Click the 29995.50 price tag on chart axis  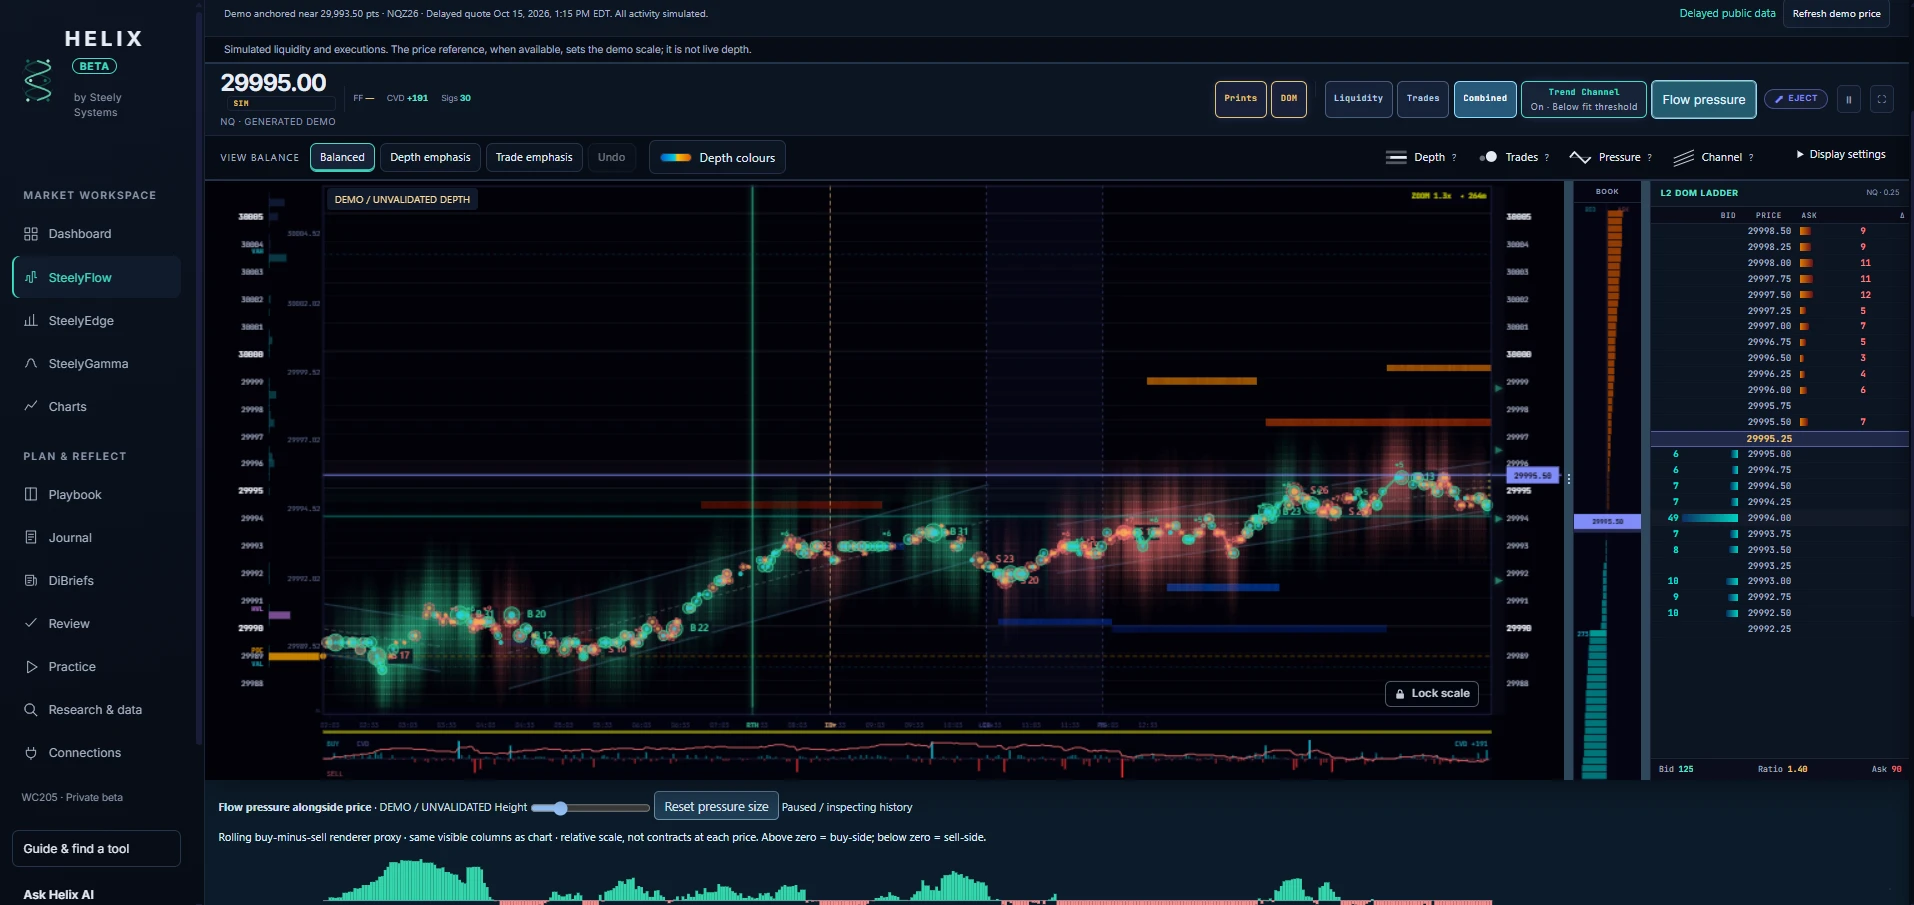[x=1532, y=476]
